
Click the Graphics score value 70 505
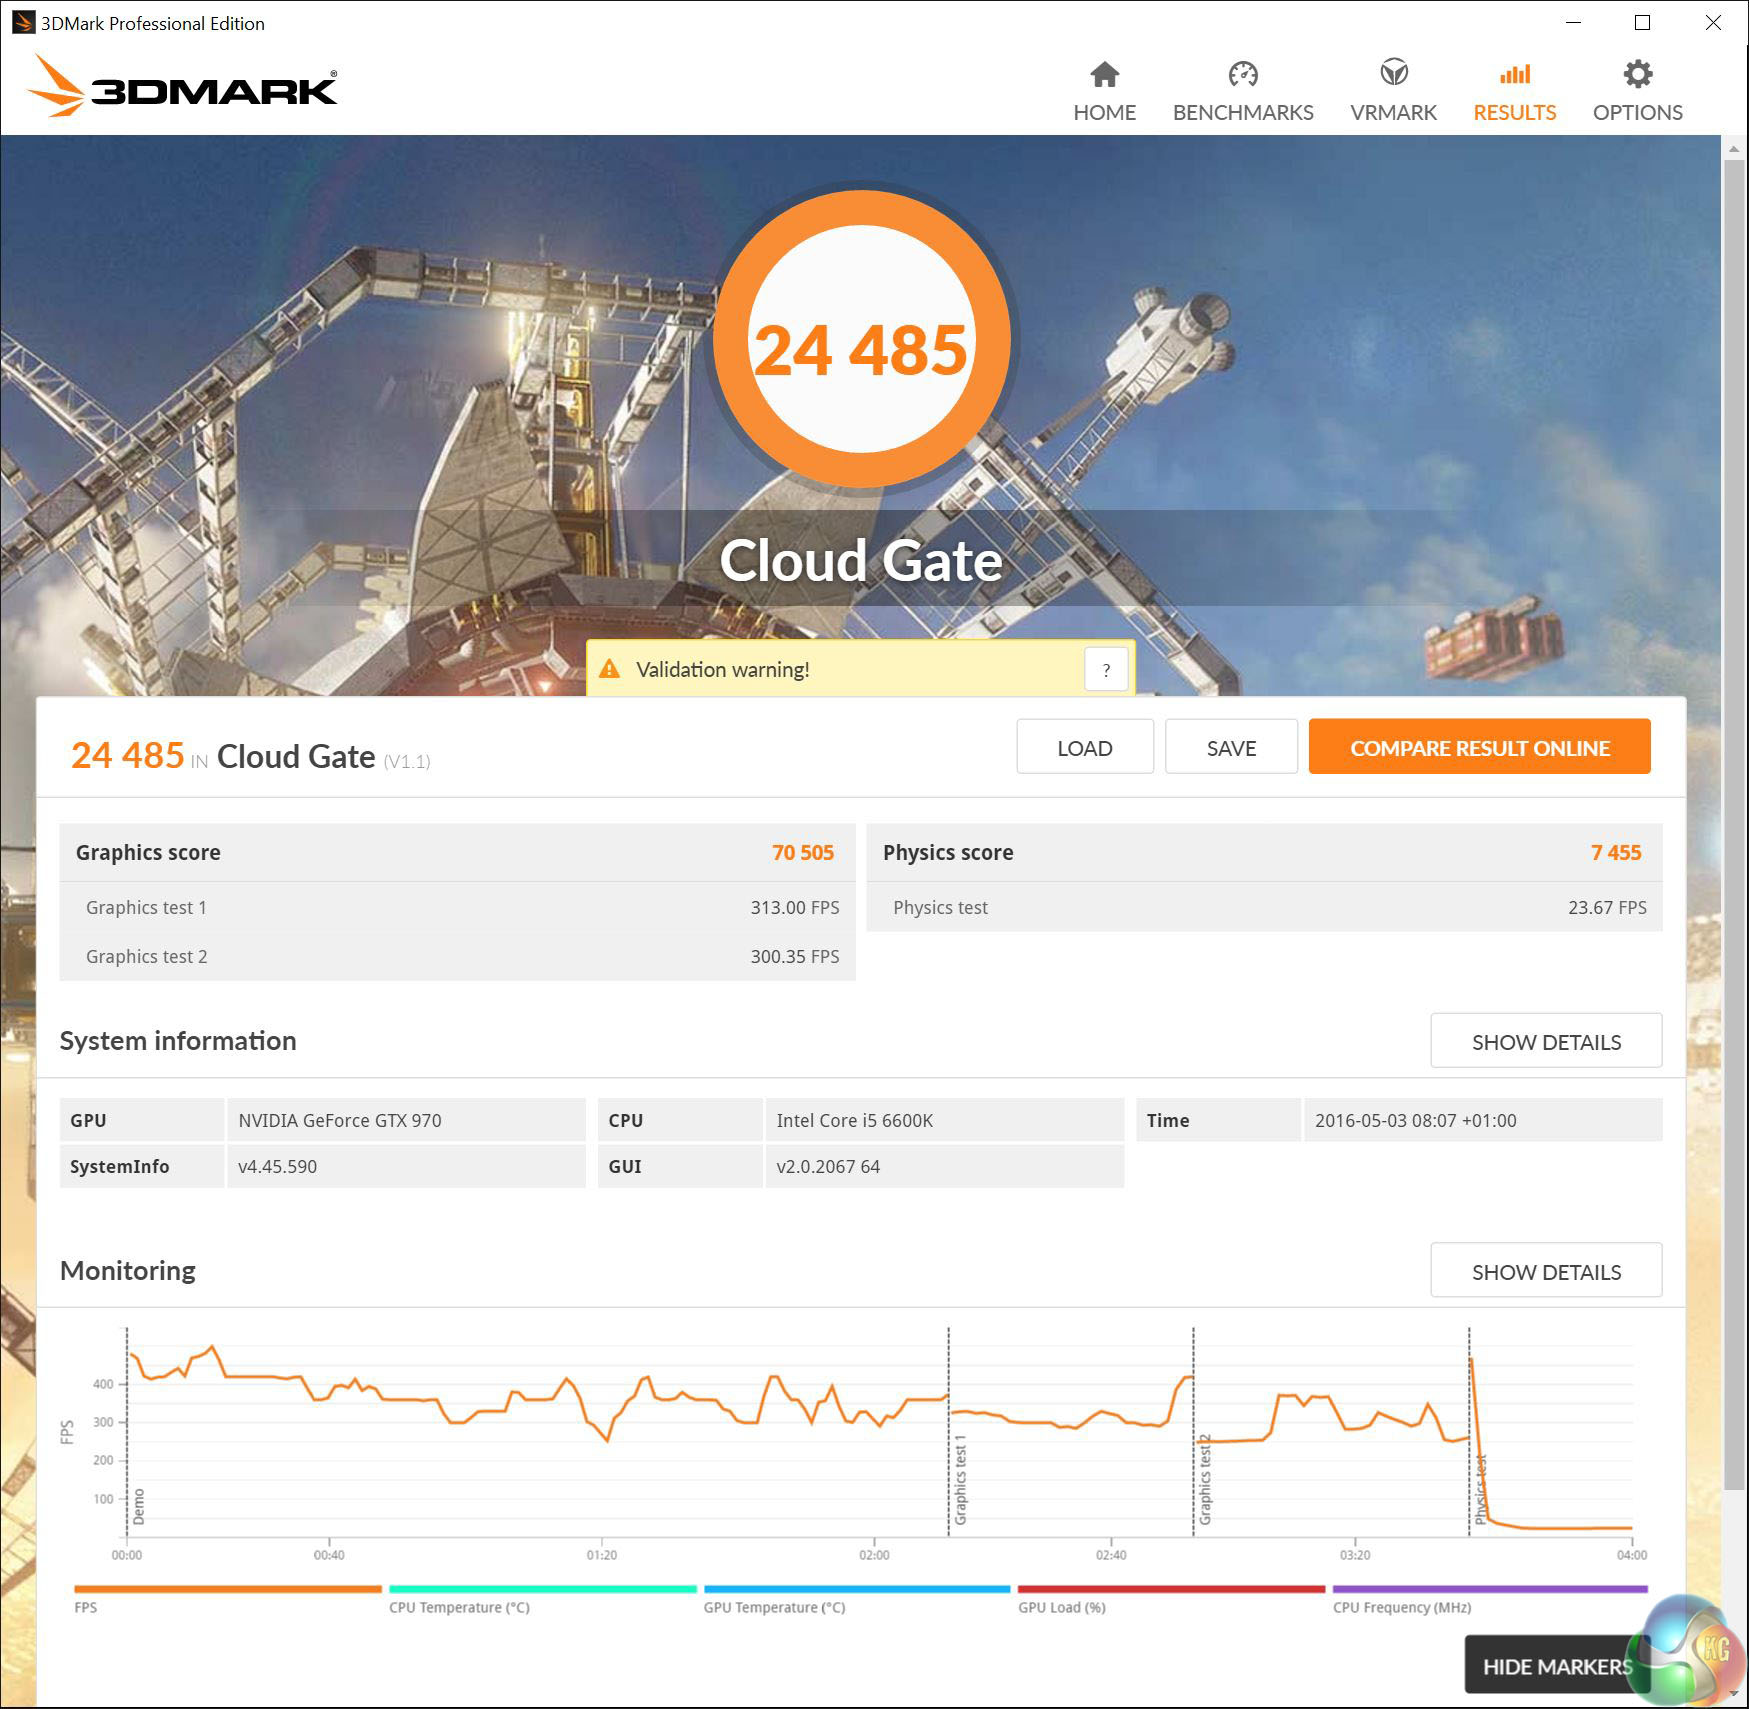(803, 852)
